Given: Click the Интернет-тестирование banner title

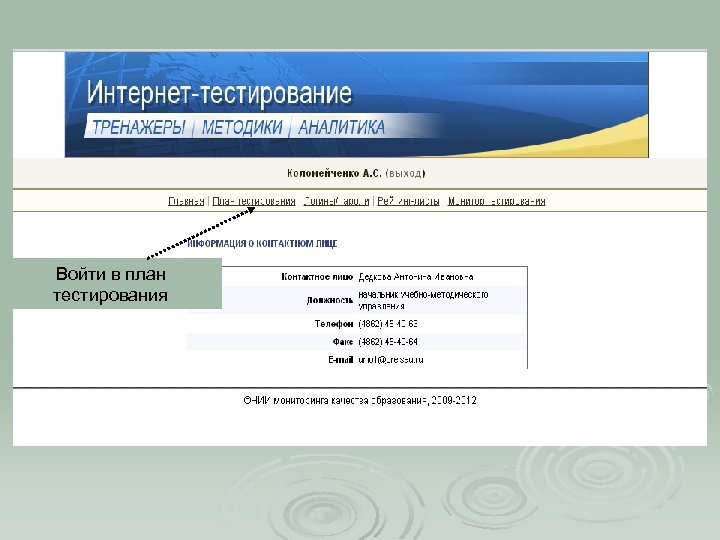Looking at the screenshot, I should point(219,93).
